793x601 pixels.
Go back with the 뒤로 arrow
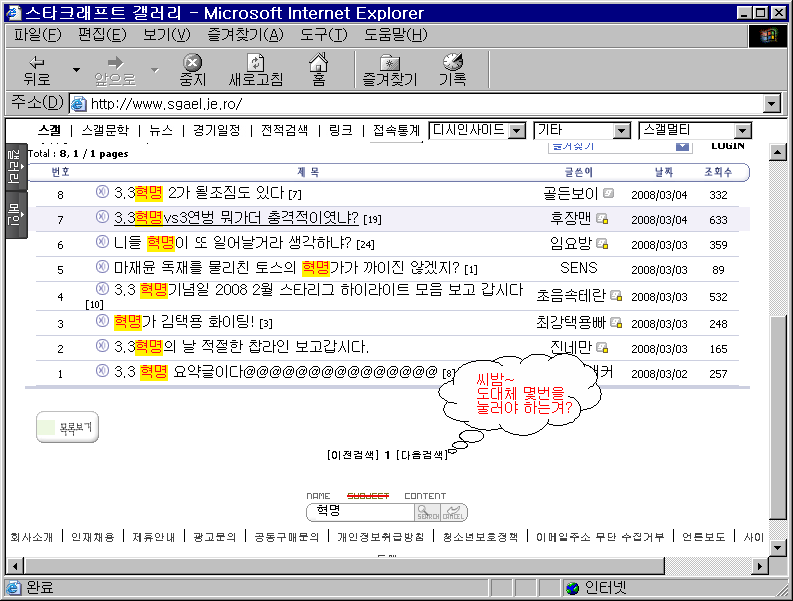37,70
